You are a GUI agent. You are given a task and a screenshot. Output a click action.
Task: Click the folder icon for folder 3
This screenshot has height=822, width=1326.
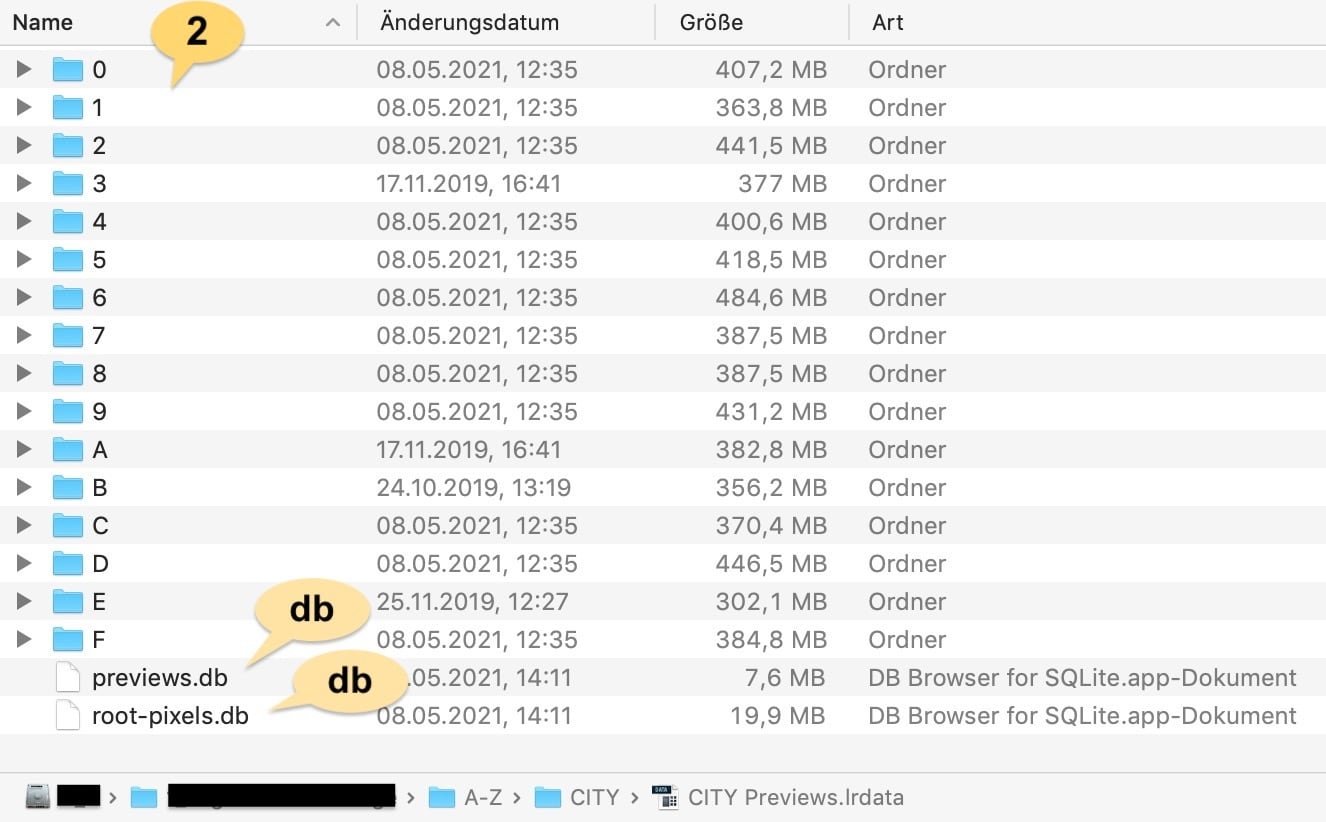[67, 184]
